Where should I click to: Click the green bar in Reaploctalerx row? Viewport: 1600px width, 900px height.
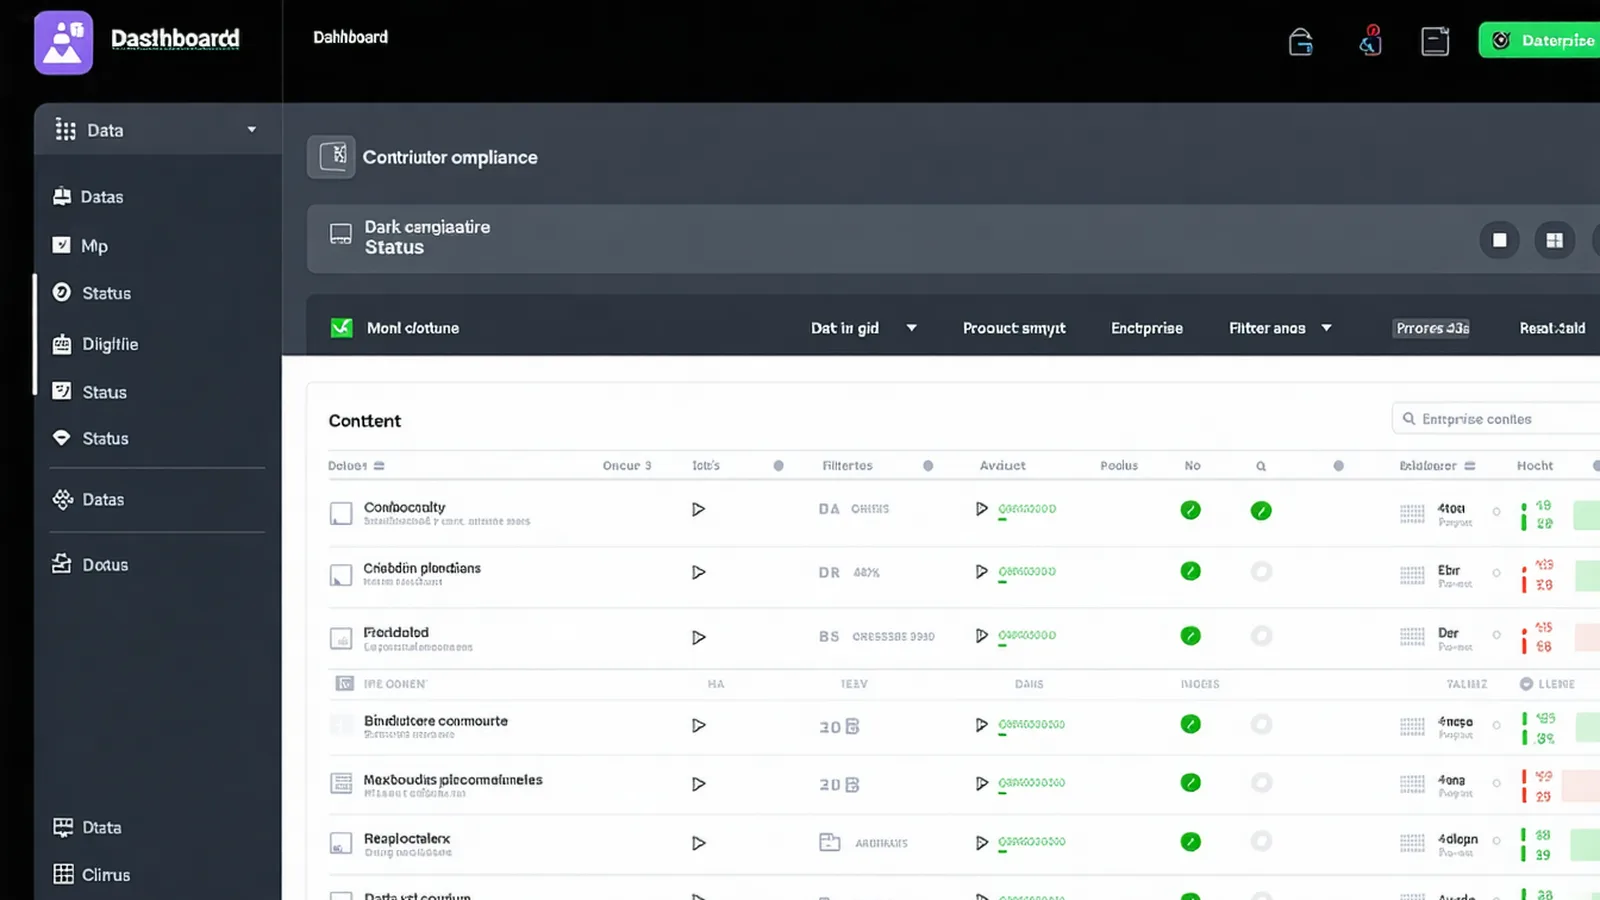[1585, 844]
